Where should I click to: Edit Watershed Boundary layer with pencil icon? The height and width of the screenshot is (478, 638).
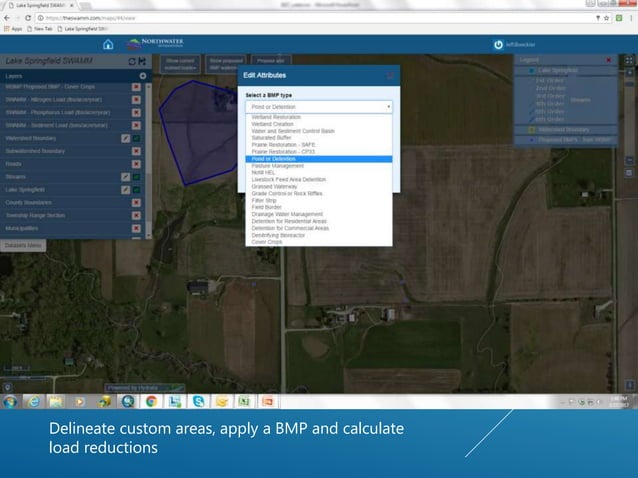[x=125, y=138]
